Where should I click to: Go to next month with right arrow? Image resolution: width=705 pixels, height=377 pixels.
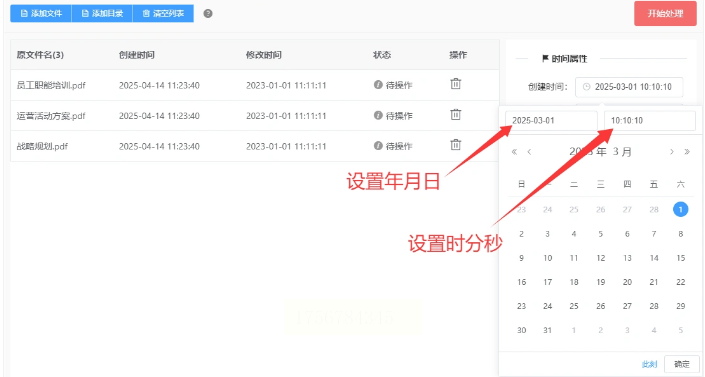click(672, 152)
